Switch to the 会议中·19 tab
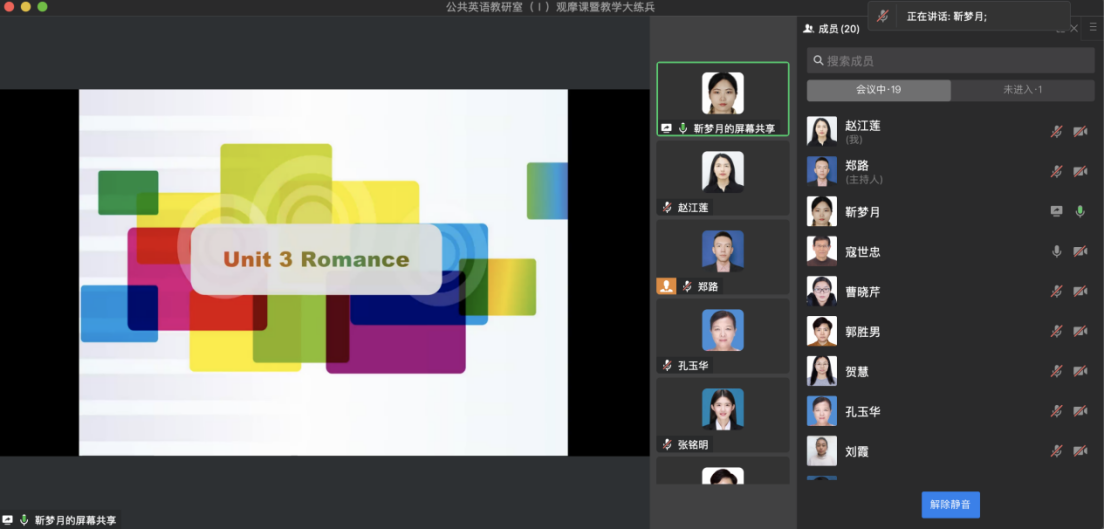Viewport: 1104px width, 530px height. click(878, 90)
